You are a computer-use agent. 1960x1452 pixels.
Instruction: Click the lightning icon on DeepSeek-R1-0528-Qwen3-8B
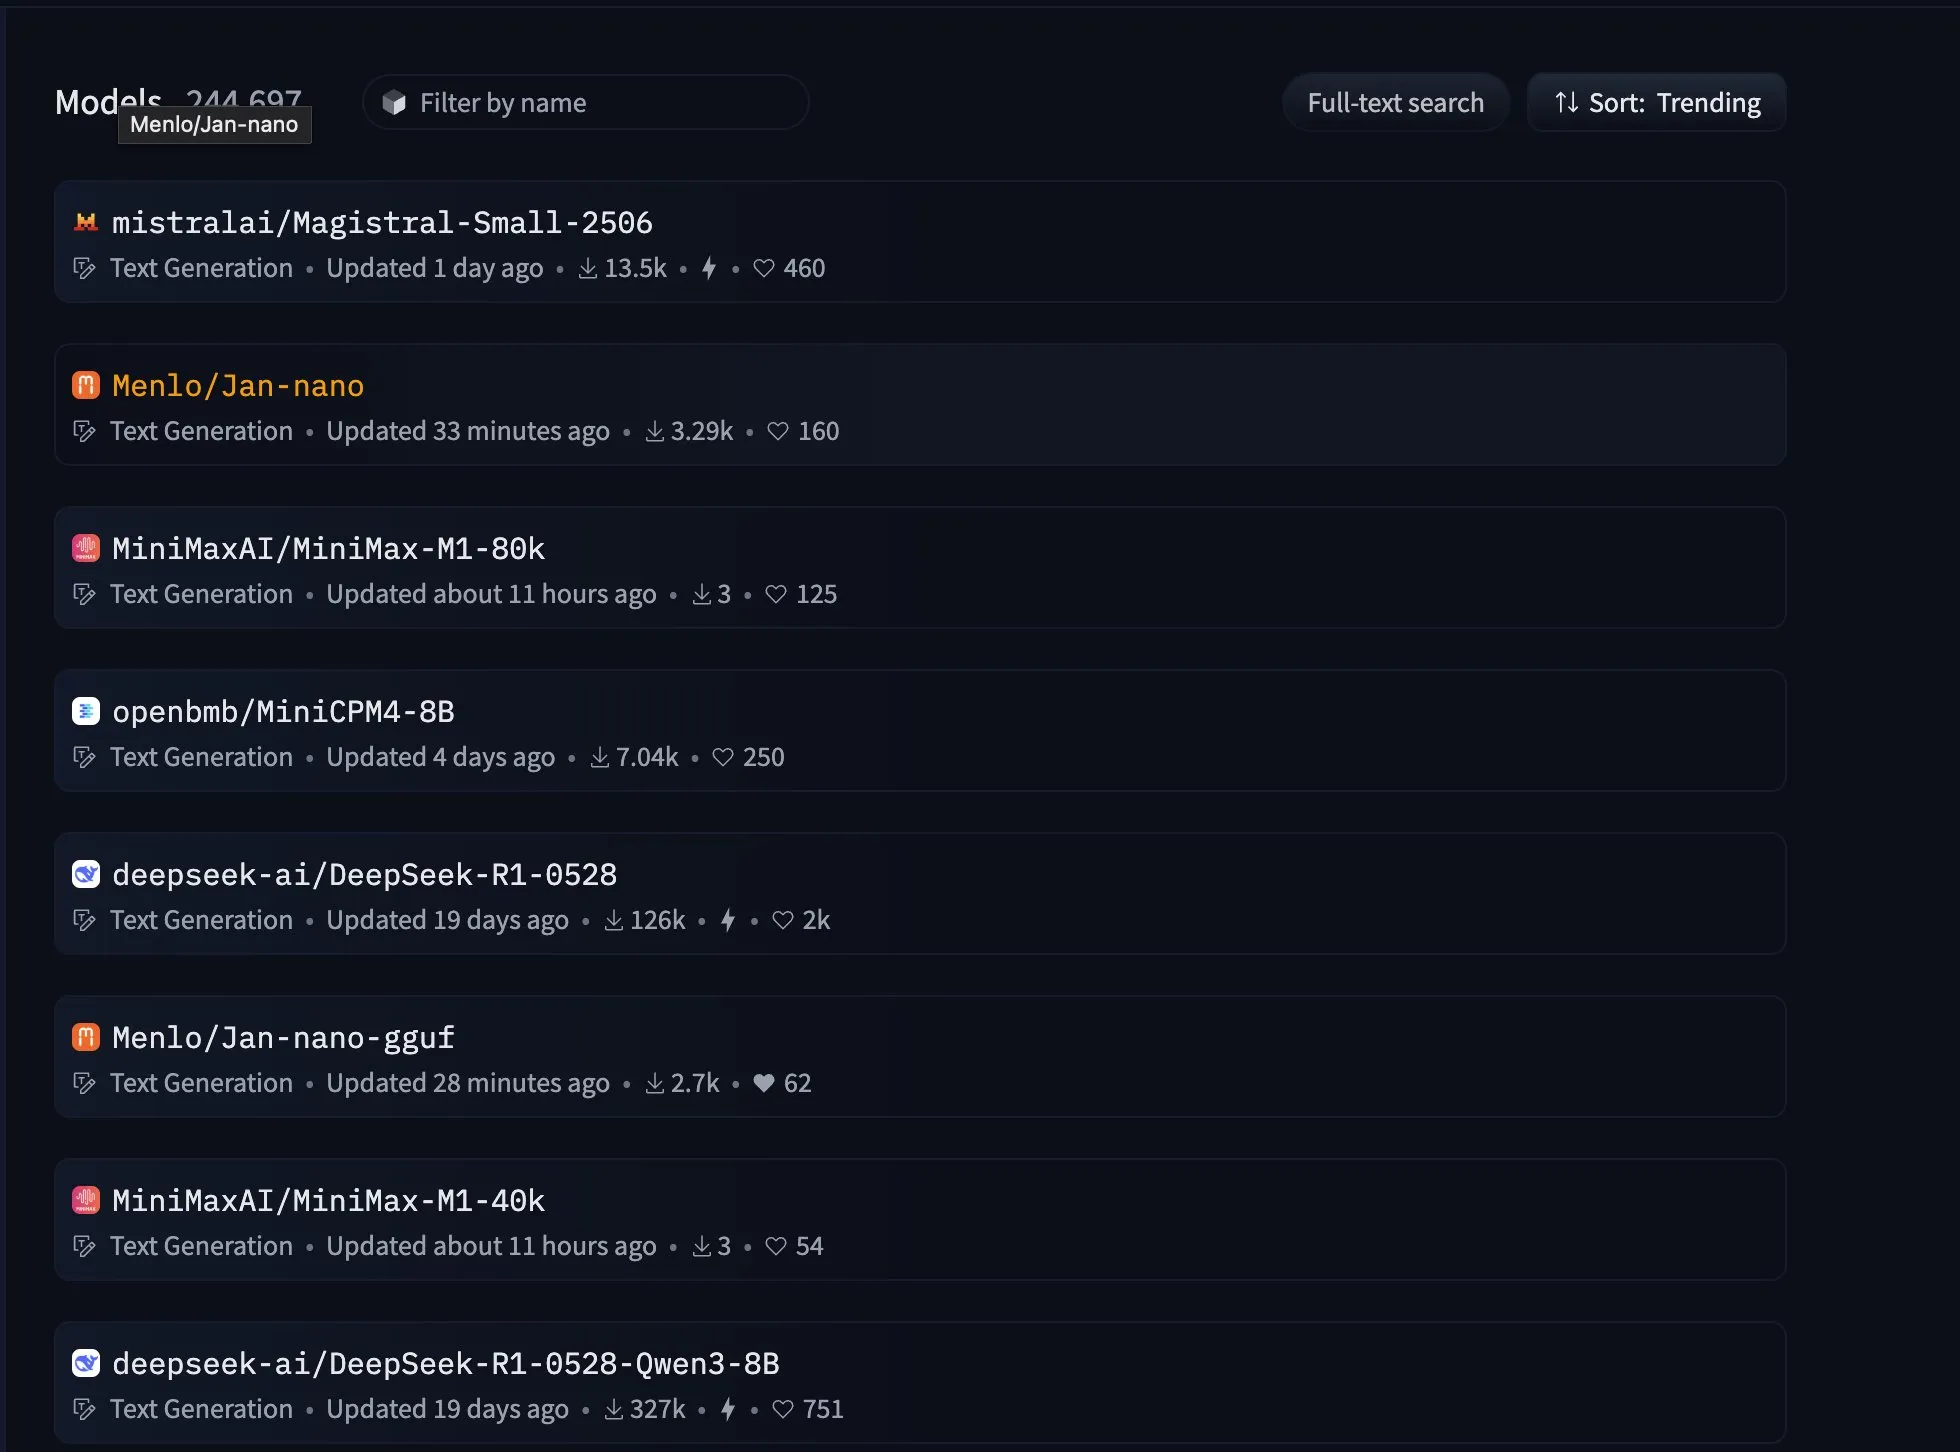click(728, 1409)
